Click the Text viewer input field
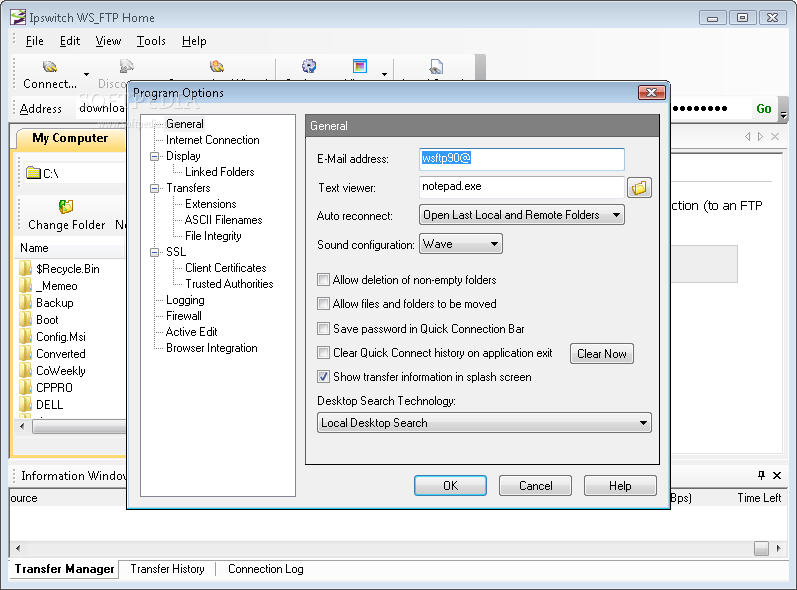Image resolution: width=797 pixels, height=590 pixels. (522, 187)
